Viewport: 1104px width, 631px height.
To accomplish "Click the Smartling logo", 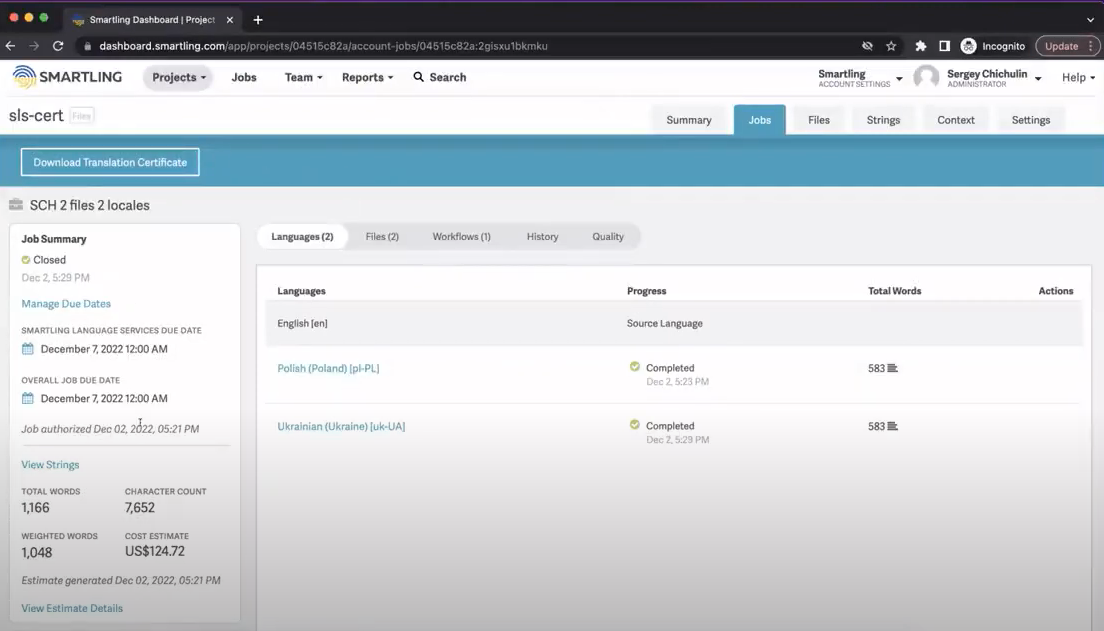I will (x=67, y=77).
